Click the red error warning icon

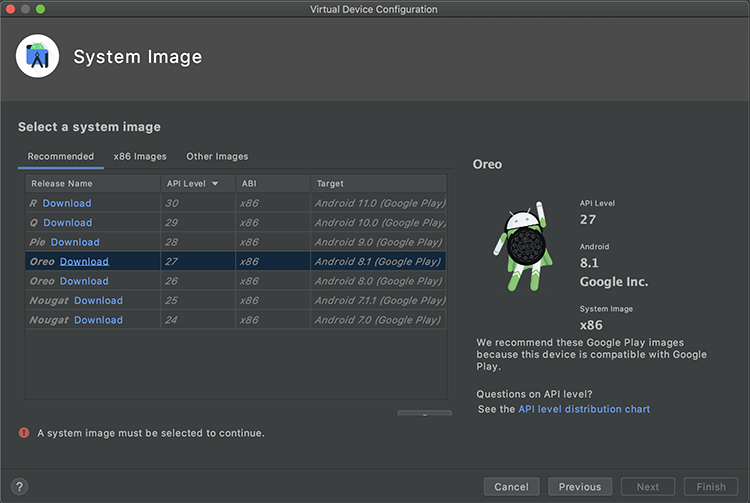click(24, 433)
